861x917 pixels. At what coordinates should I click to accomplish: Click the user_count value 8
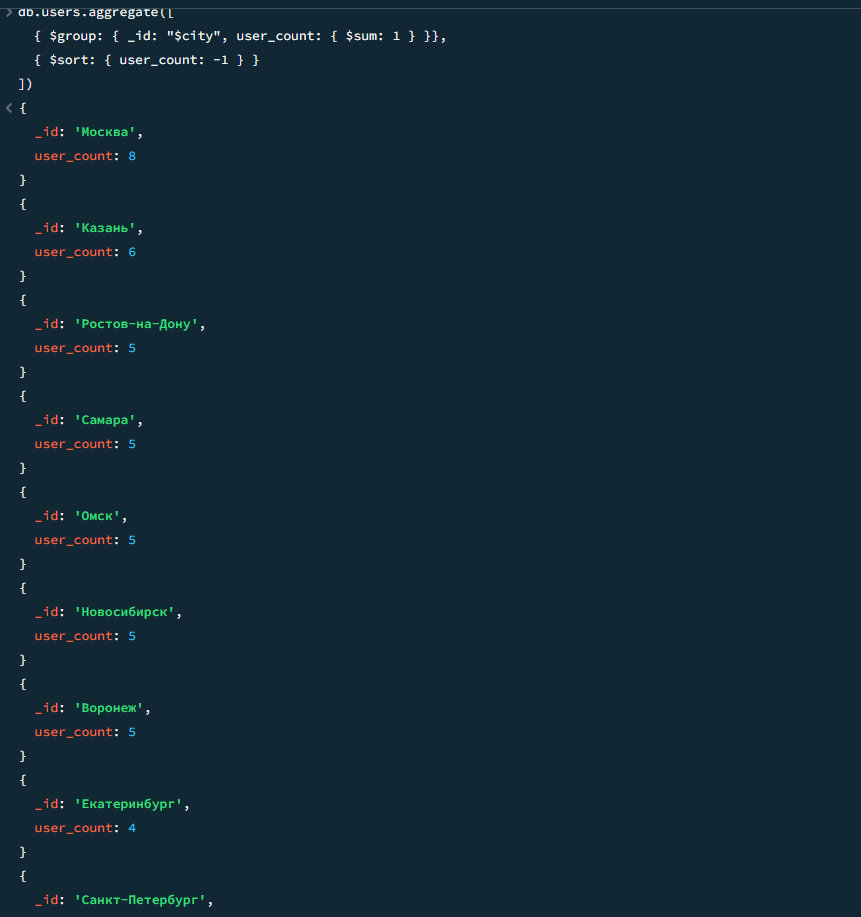tap(132, 156)
